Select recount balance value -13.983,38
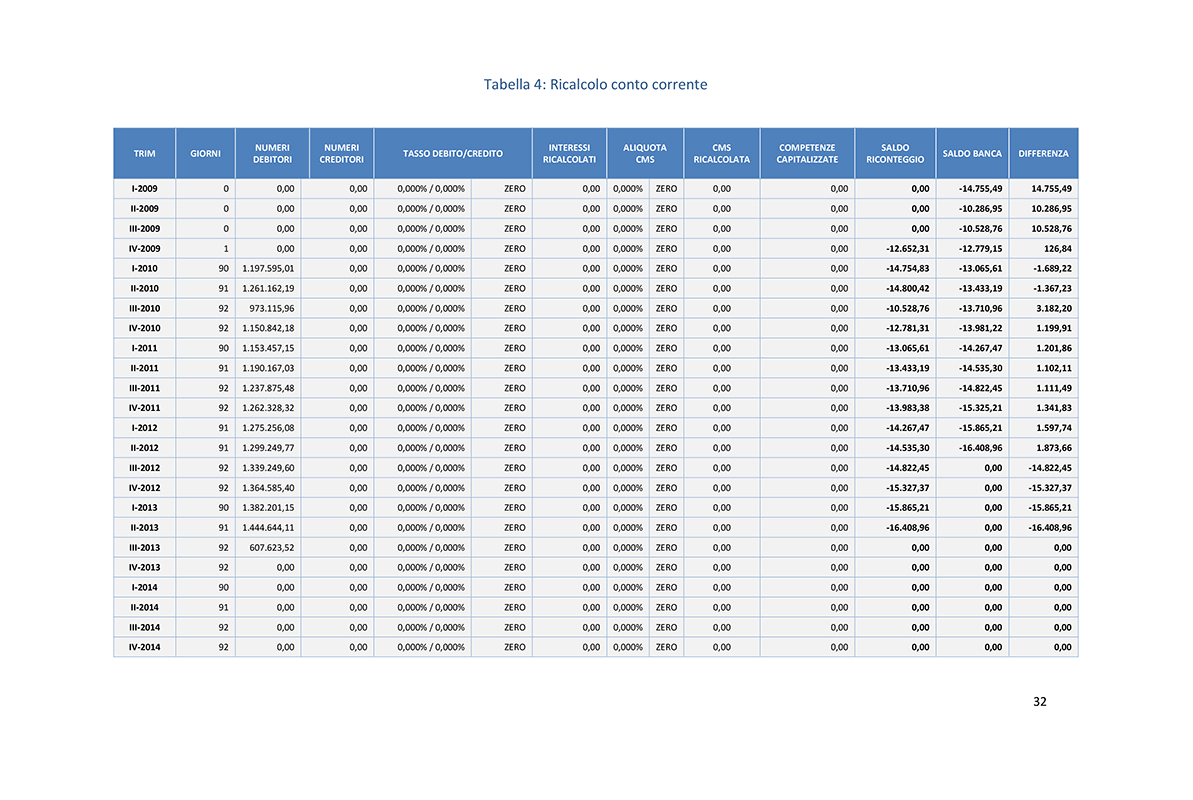This screenshot has height=800, width=1193. (x=908, y=408)
